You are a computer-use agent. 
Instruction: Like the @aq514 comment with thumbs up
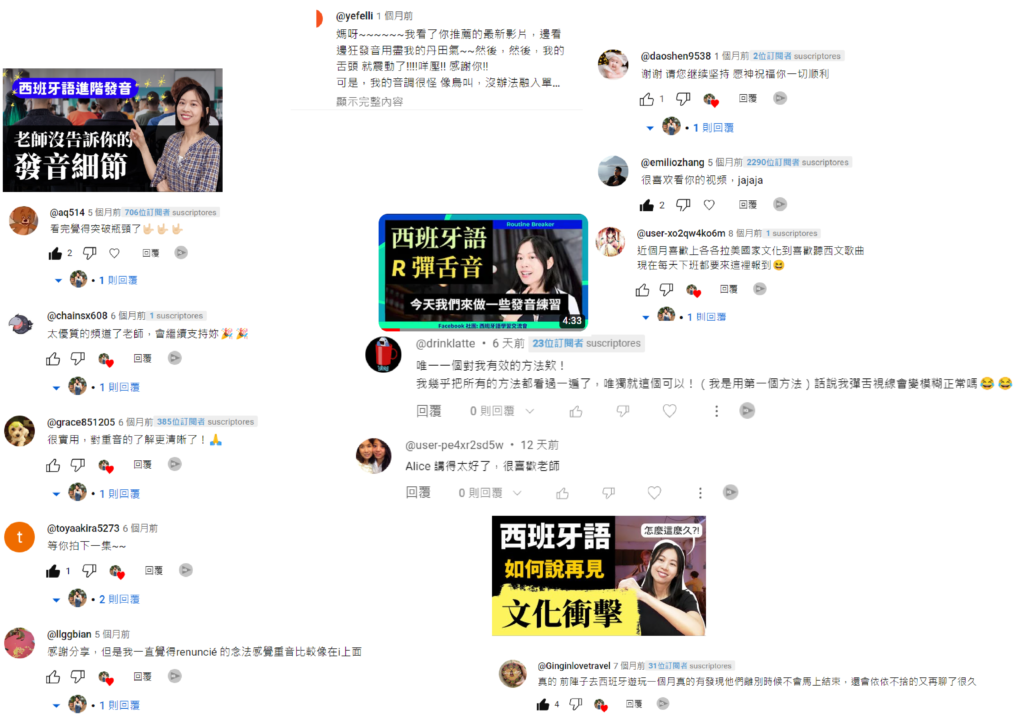click(x=56, y=253)
